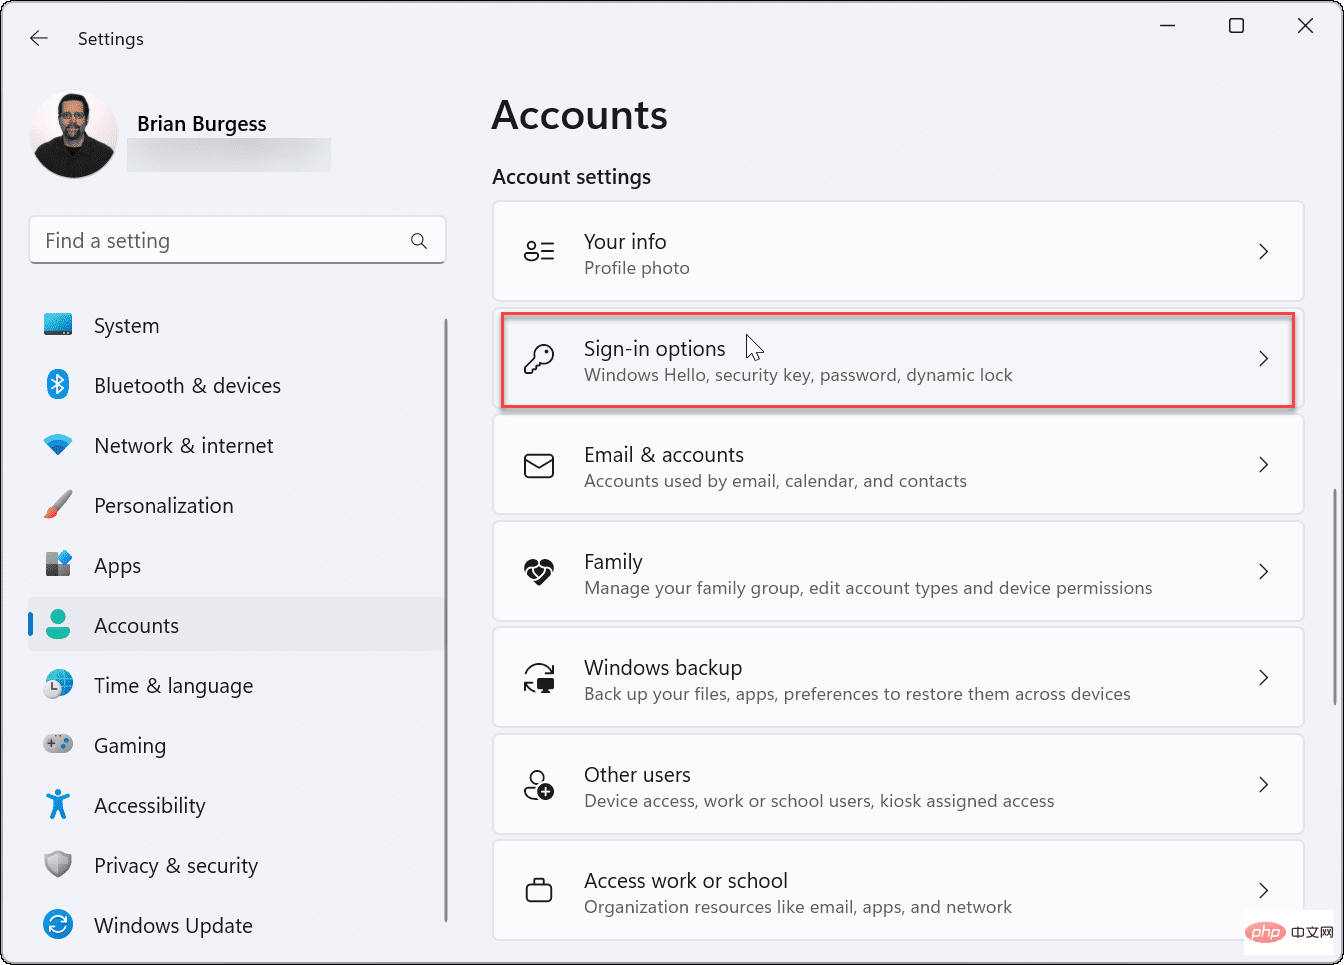Click the Brian Burgess account name
Image resolution: width=1344 pixels, height=965 pixels.
pos(202,124)
